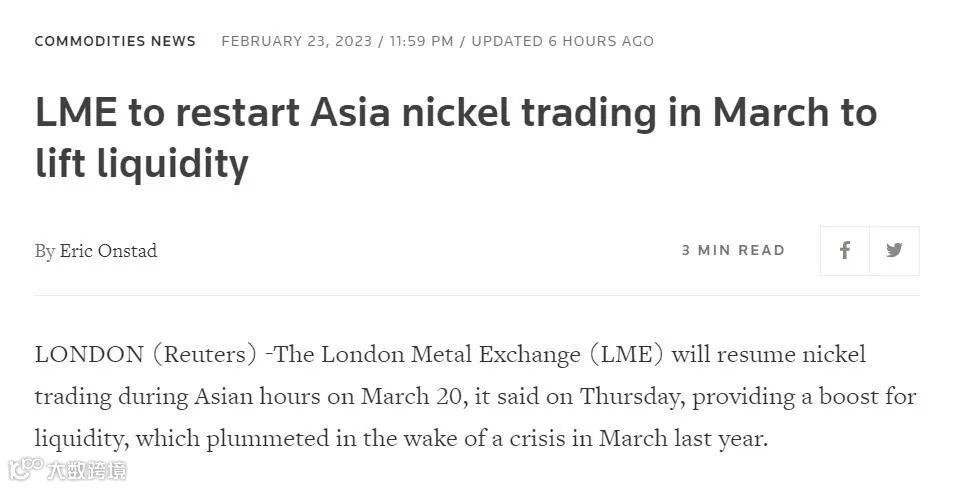Viewport: 967px width, 488px height.
Task: Open the Commodities News section link
Action: [x=115, y=41]
